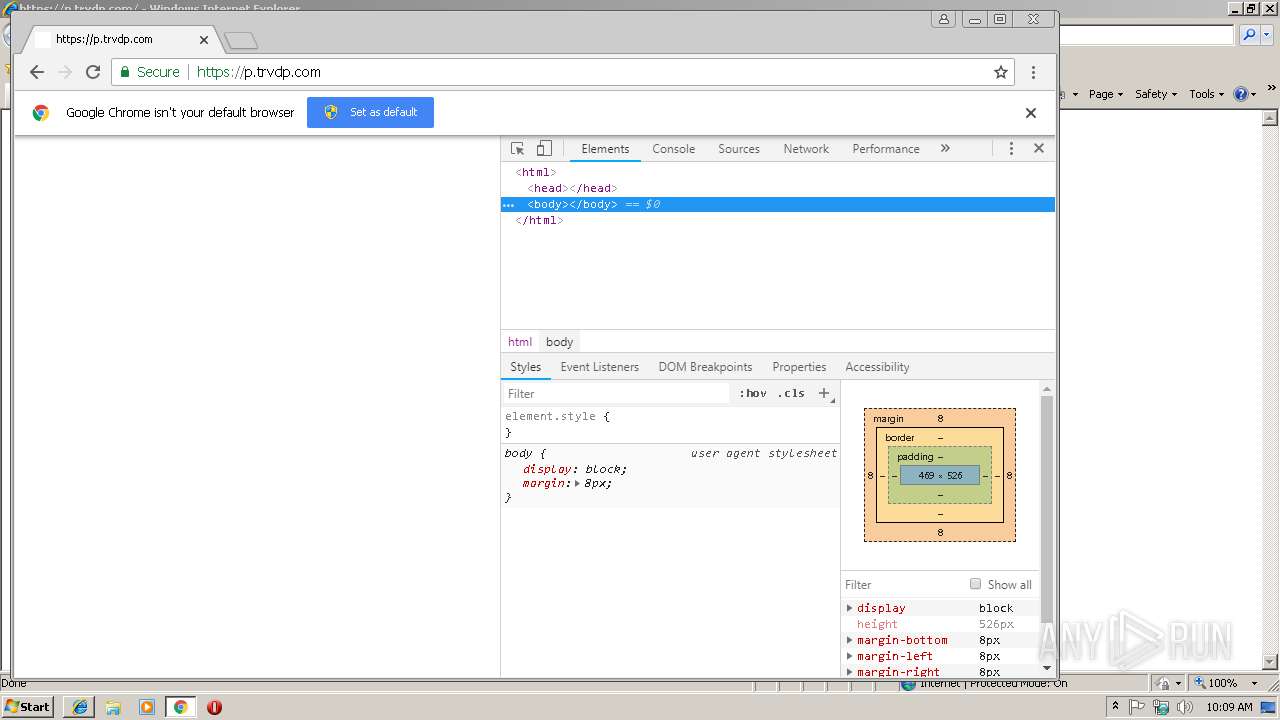Focus the computed styles Filter field
The width and height of the screenshot is (1280, 720).
coord(902,585)
